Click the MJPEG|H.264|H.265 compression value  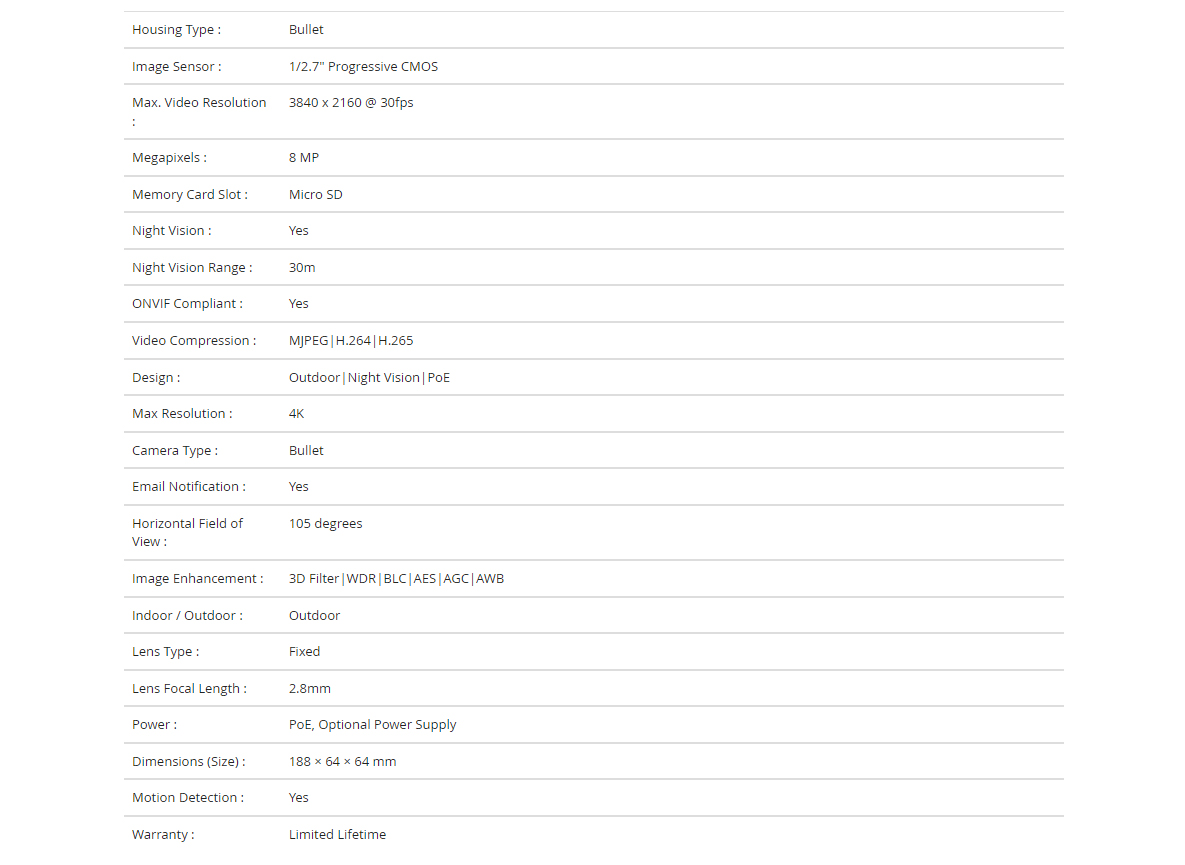click(x=351, y=341)
